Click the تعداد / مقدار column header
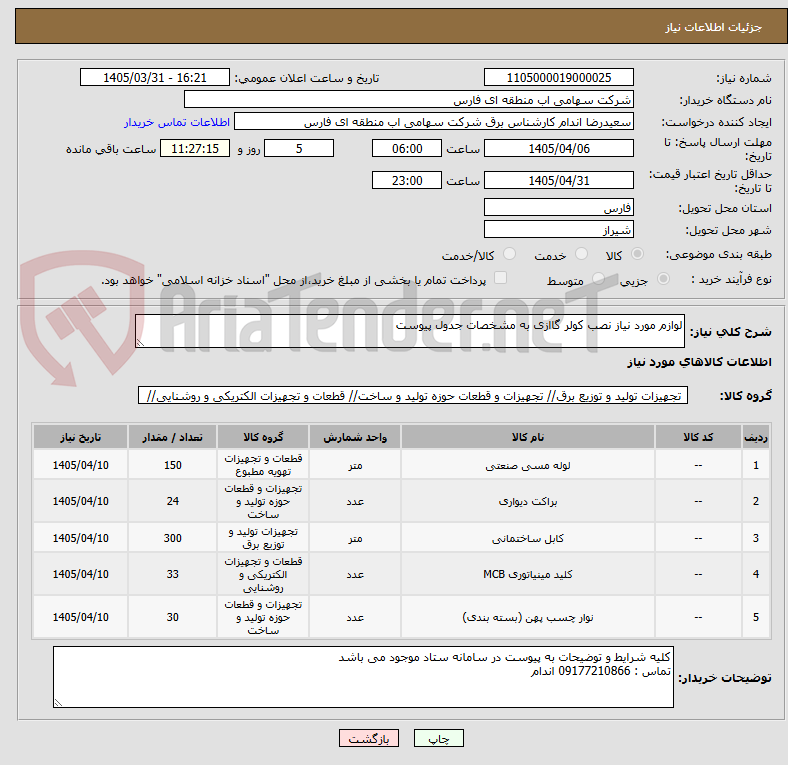This screenshot has height=765, width=788. pos(172,437)
